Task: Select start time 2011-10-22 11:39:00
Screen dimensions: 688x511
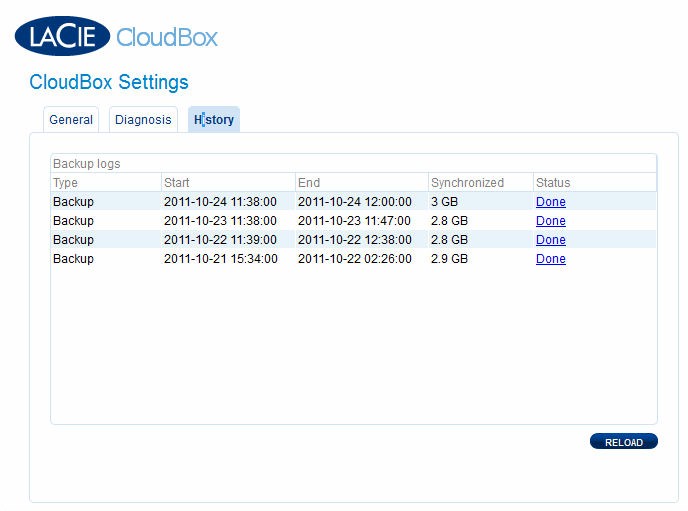Action: click(x=220, y=239)
